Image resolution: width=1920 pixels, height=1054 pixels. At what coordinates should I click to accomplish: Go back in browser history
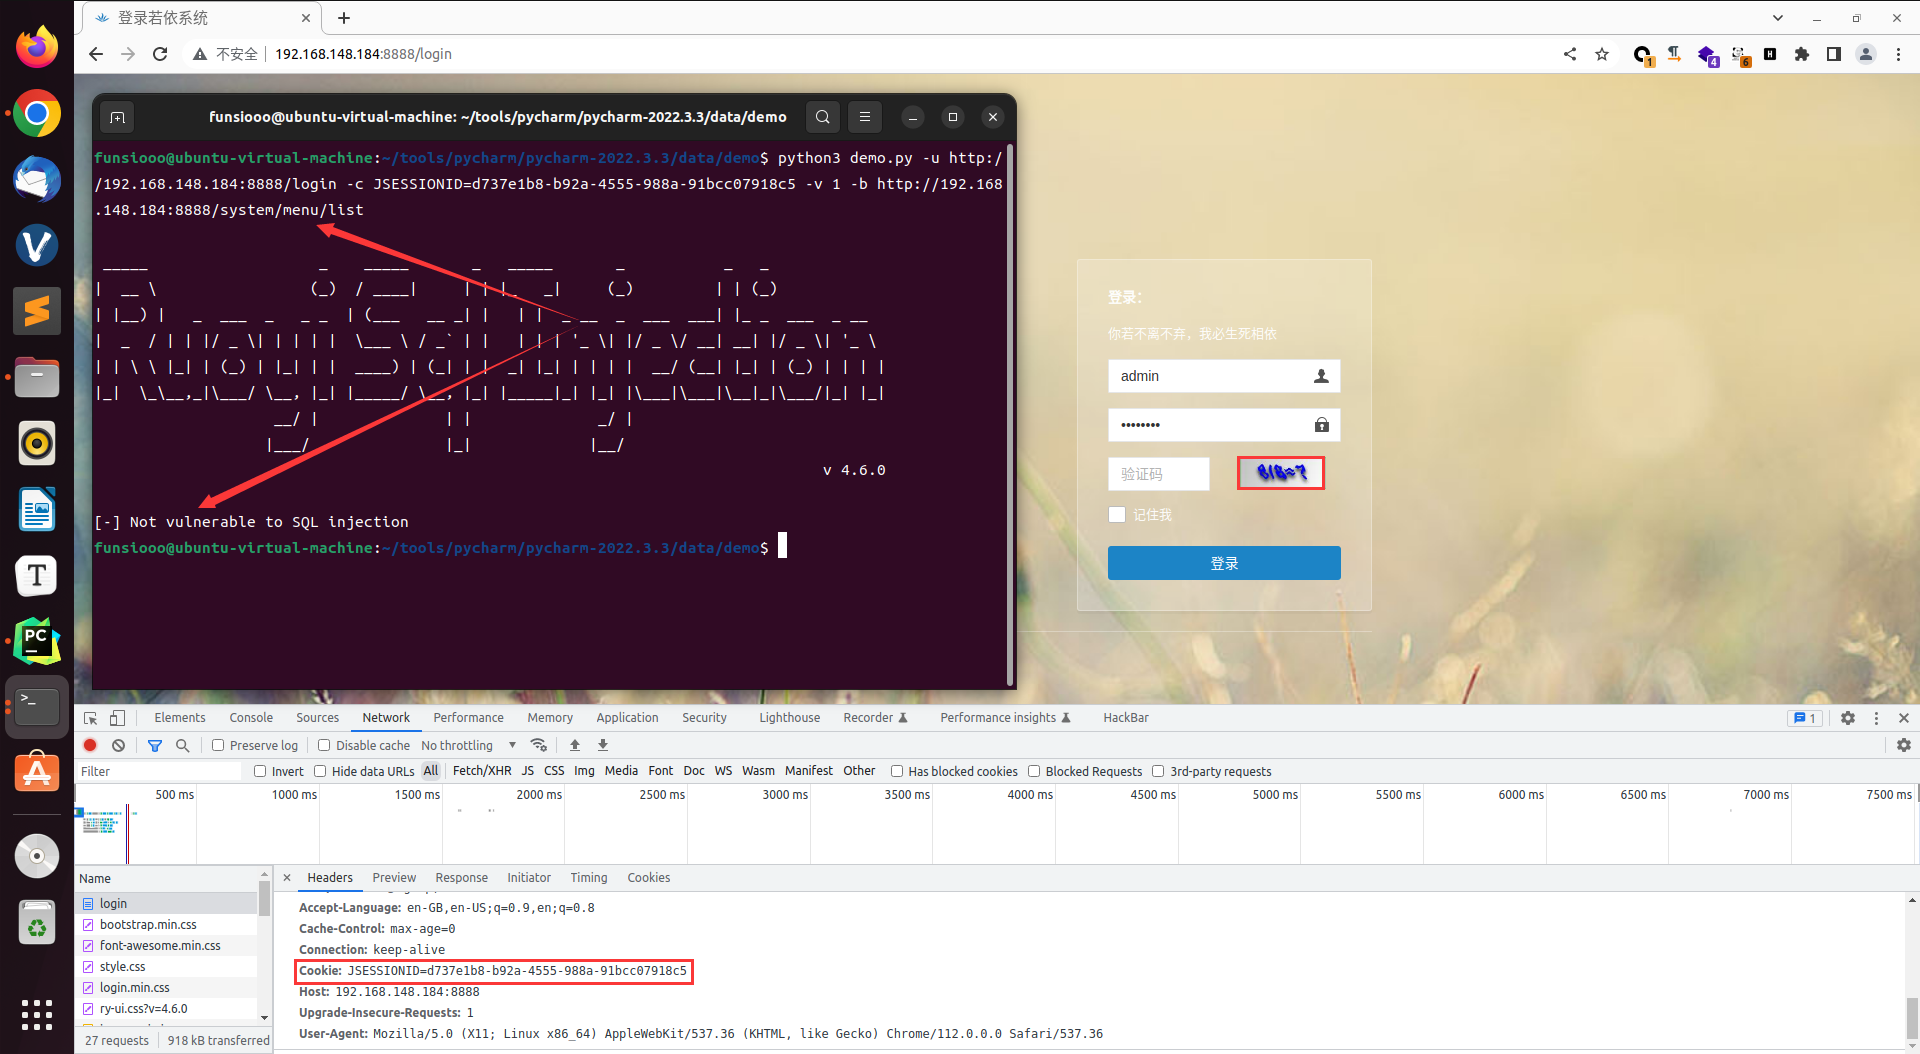pyautogui.click(x=96, y=54)
